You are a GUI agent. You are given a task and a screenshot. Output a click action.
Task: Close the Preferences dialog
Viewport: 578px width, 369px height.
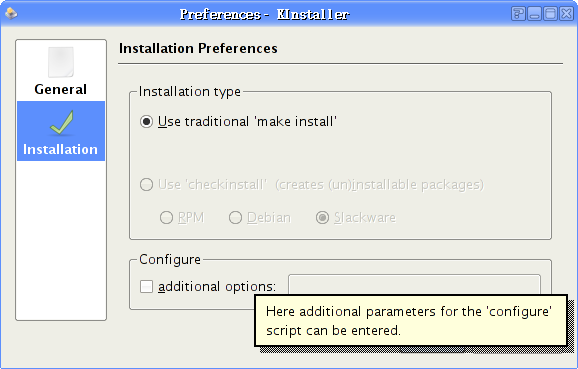(x=567, y=14)
